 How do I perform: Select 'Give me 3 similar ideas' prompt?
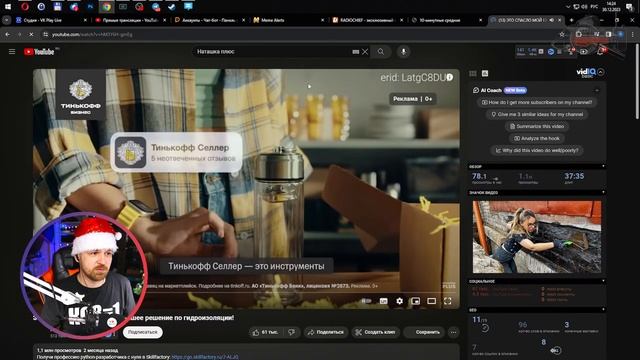(537, 114)
